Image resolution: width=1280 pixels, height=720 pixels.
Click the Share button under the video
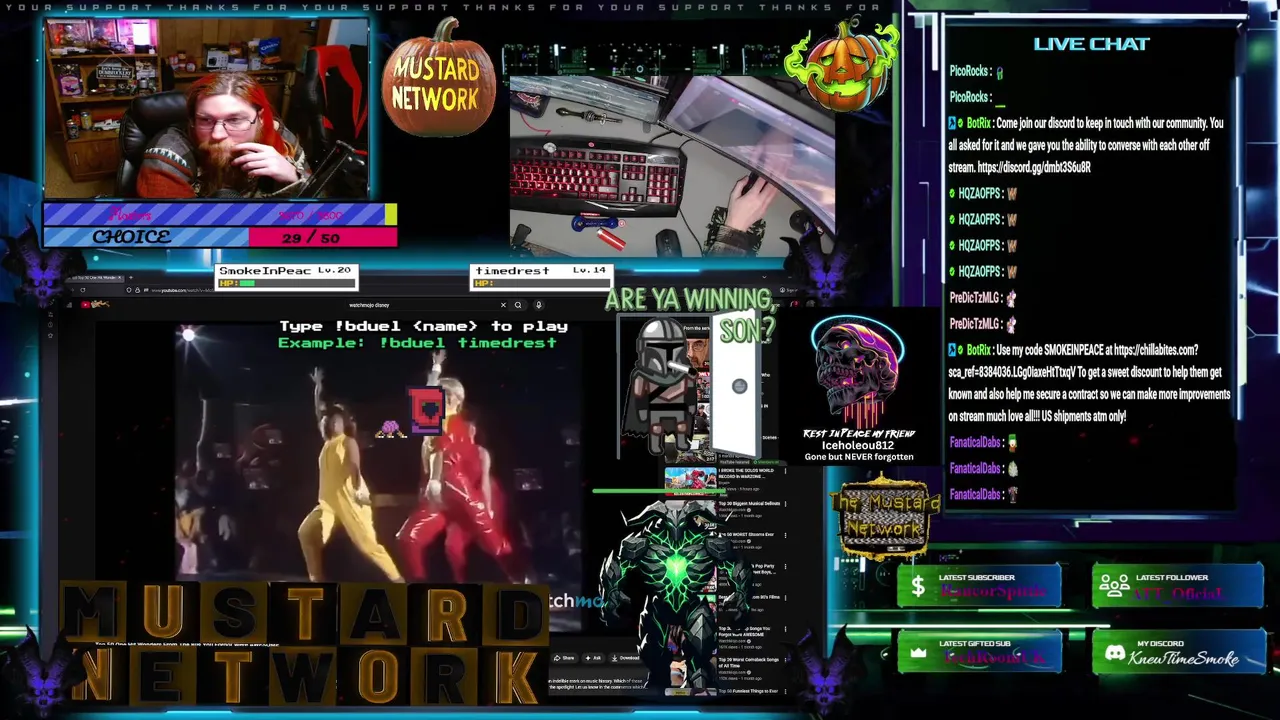(563, 658)
